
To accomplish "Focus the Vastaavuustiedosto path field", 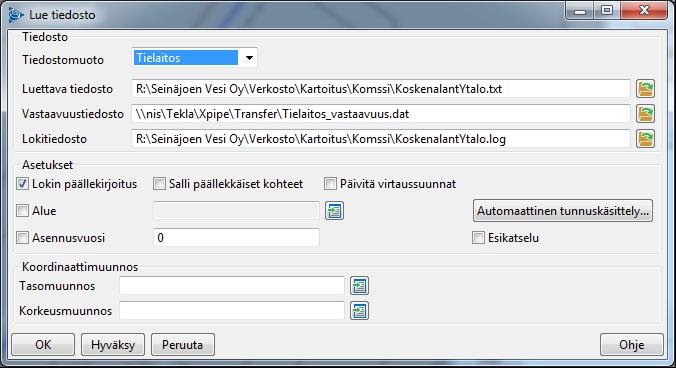I will coord(381,114).
